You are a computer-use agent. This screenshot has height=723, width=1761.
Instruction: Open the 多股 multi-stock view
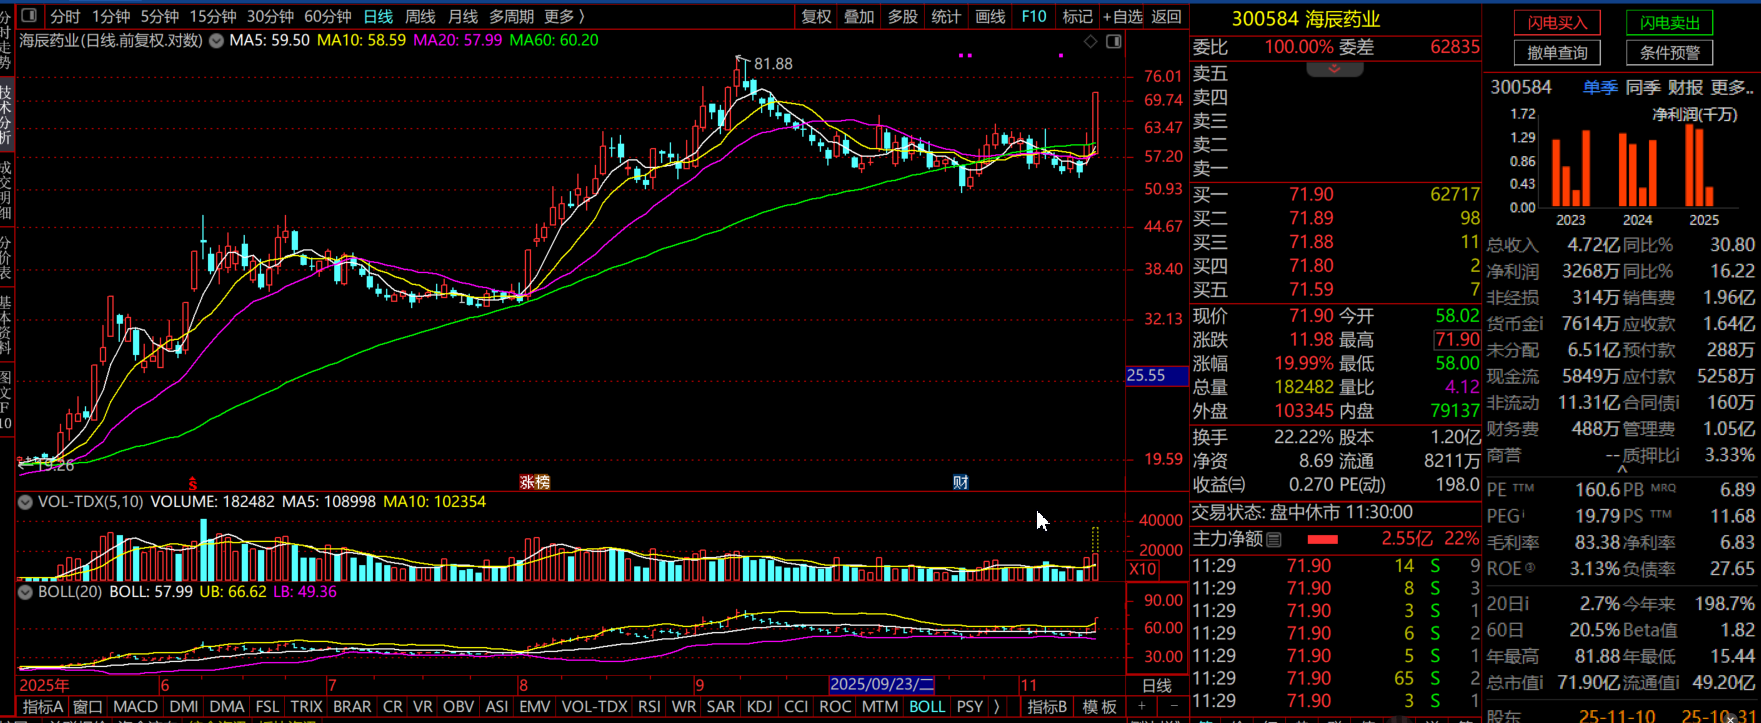click(902, 16)
